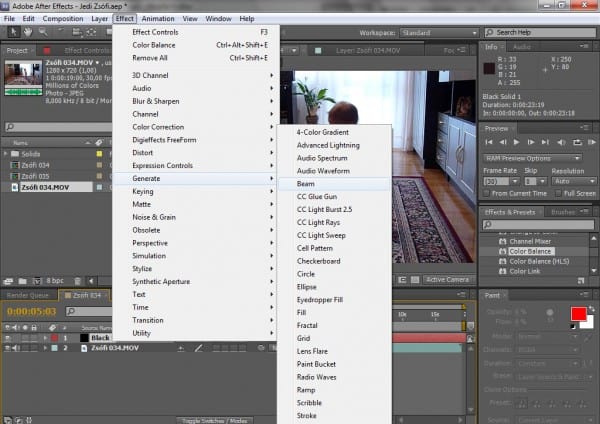Click the Active Camera view button
The width and height of the screenshot is (600, 424).
point(448,279)
